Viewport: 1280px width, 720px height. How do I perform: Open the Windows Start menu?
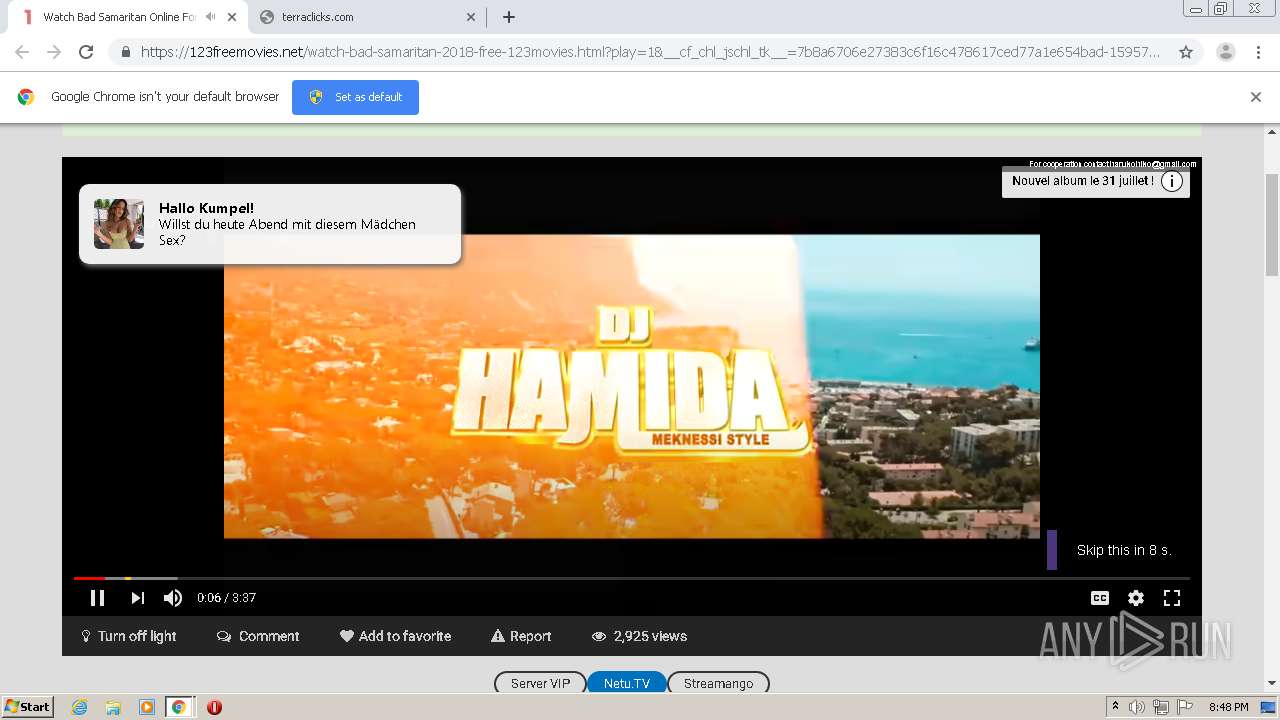click(x=27, y=707)
